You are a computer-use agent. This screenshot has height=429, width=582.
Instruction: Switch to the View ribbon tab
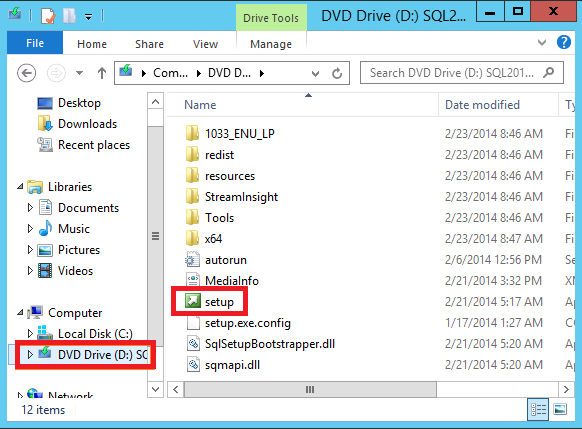tap(205, 44)
